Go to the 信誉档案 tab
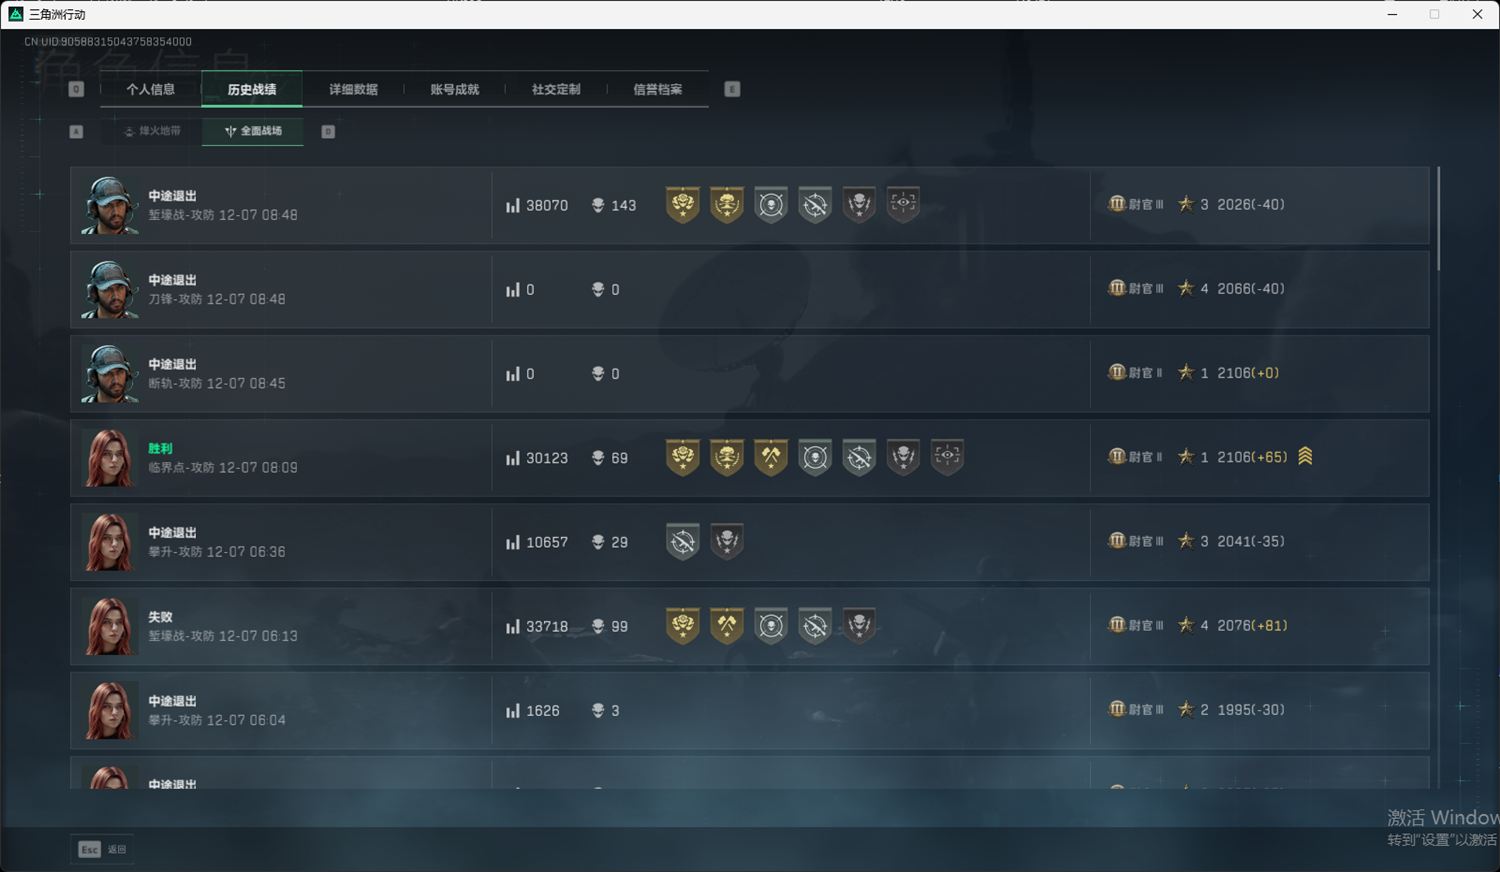 click(658, 89)
